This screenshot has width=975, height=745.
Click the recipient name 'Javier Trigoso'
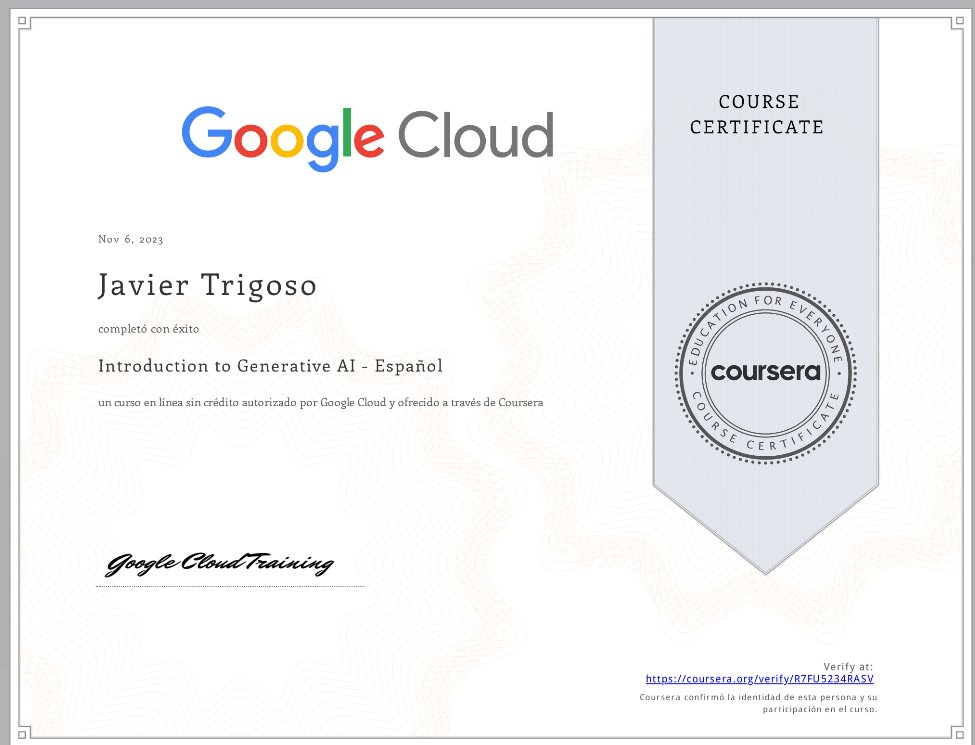(x=207, y=285)
